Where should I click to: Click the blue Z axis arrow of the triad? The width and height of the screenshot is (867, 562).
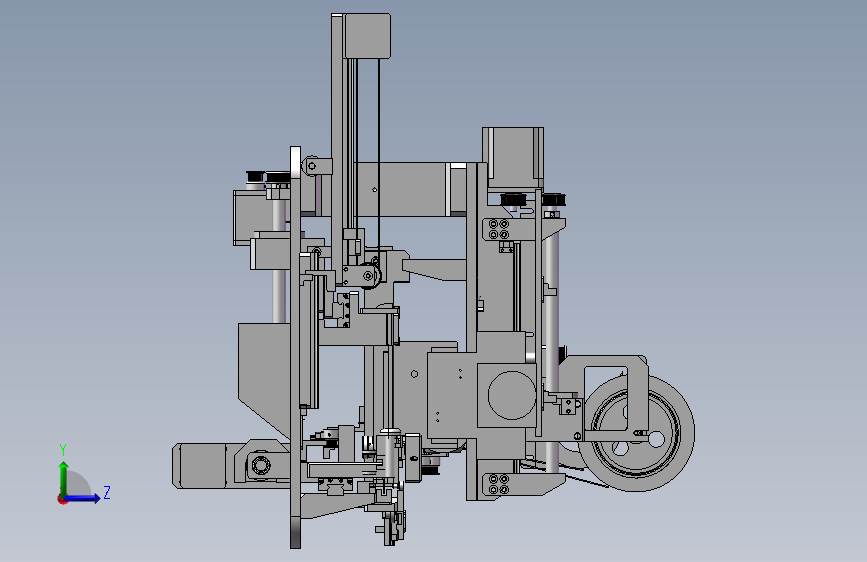coord(83,498)
